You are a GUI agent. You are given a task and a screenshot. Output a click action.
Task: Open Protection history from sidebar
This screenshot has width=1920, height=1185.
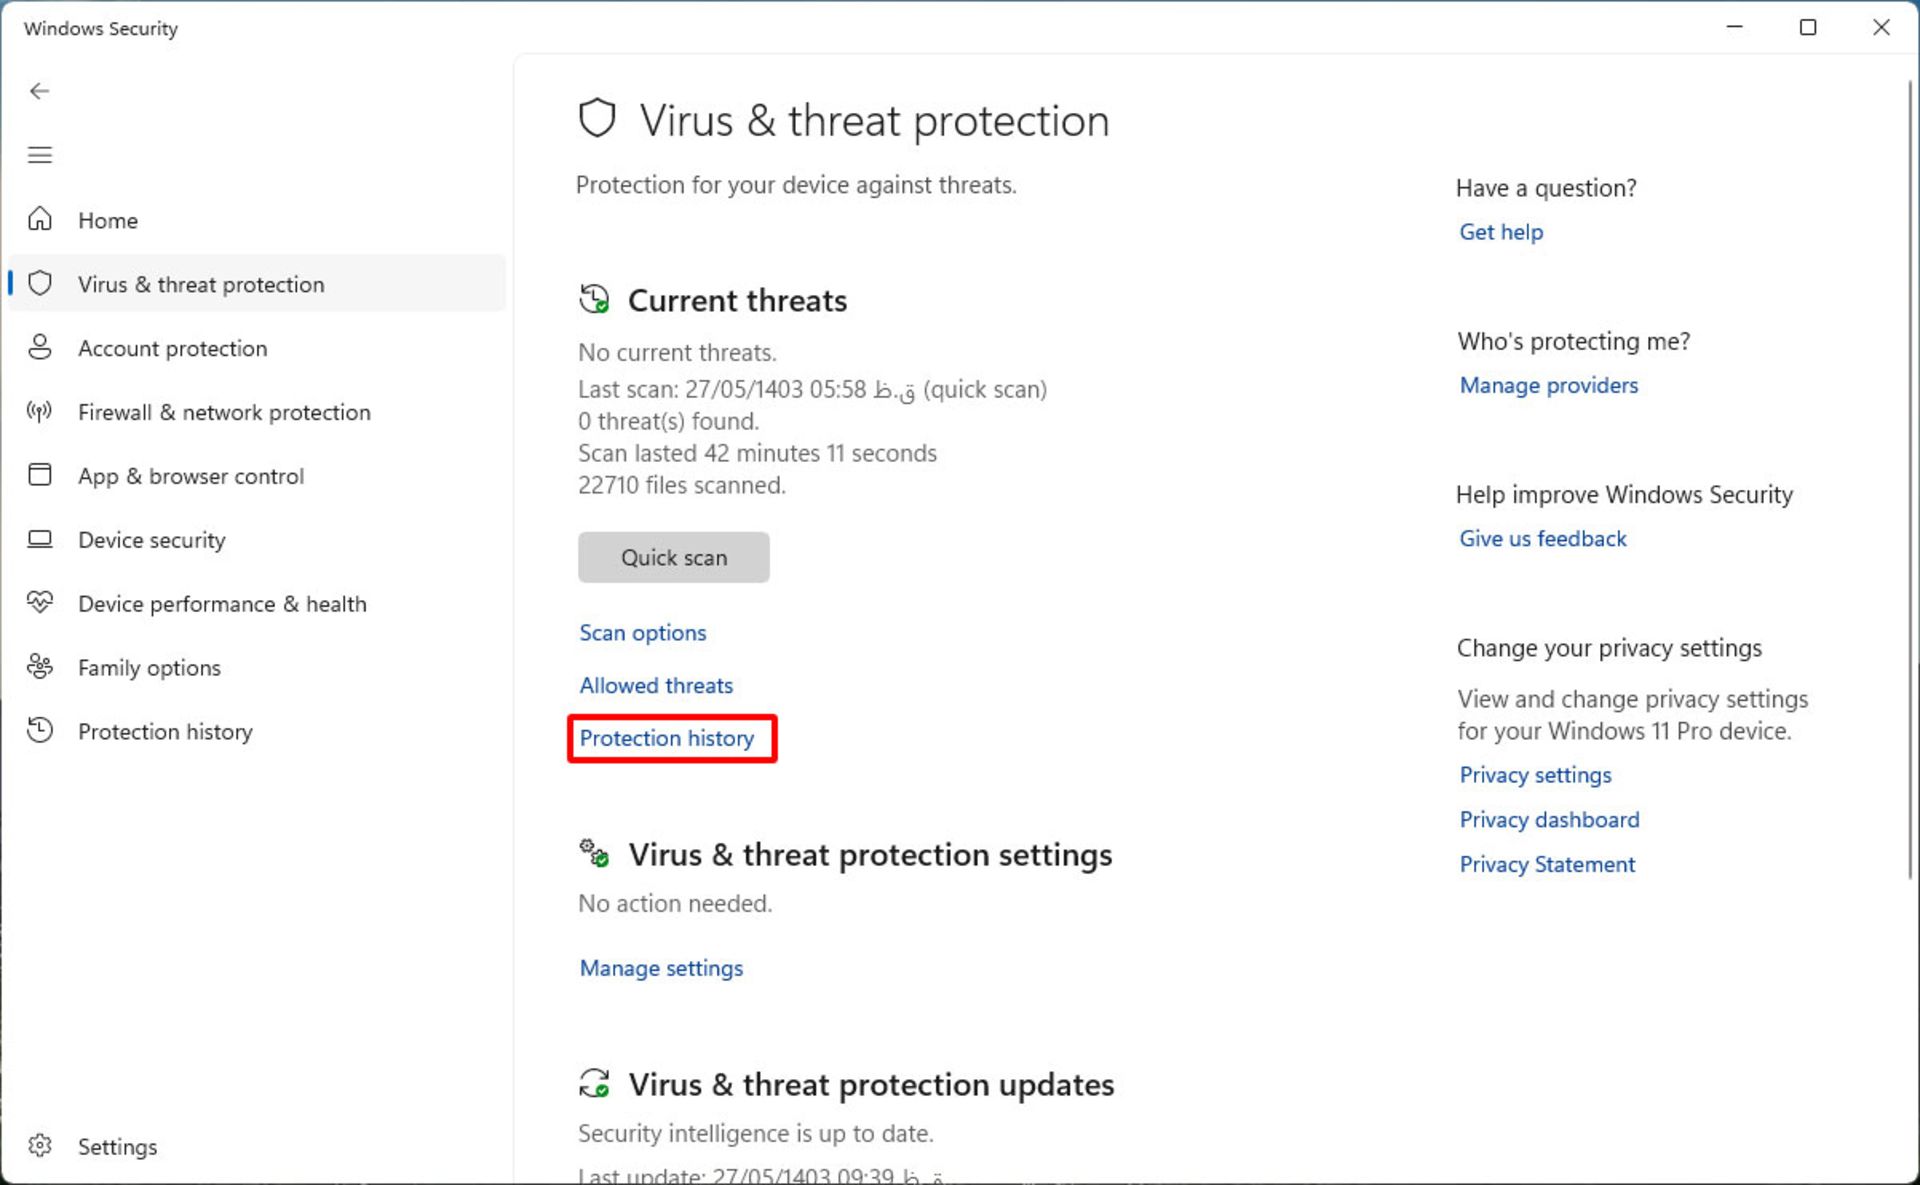[x=257, y=732]
